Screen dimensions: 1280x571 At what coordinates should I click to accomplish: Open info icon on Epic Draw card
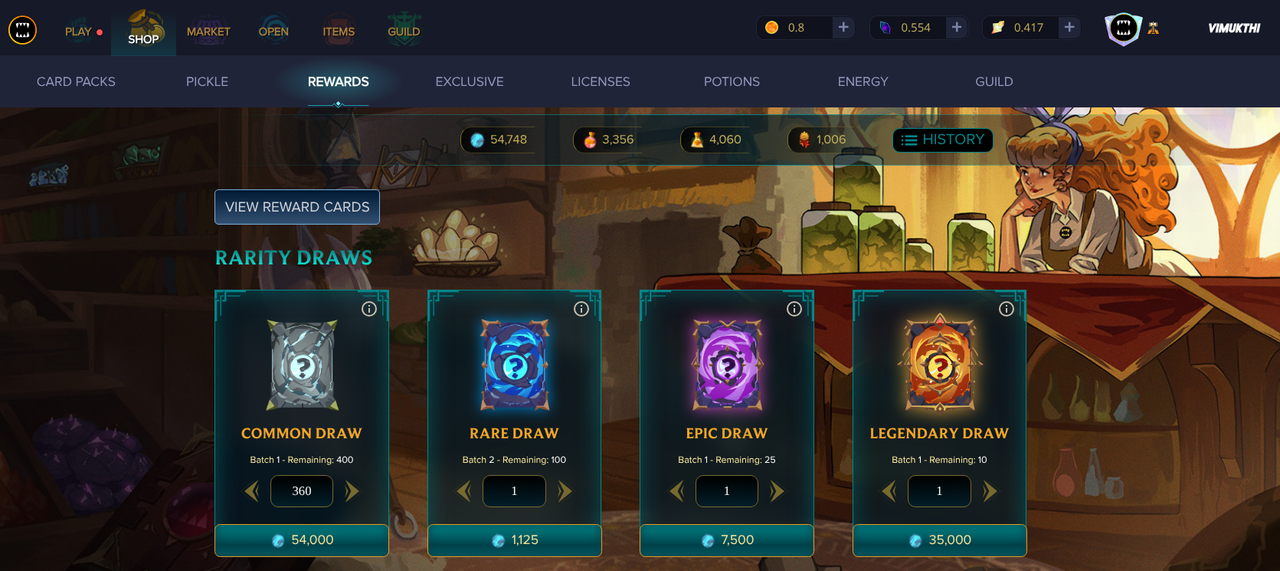tap(794, 309)
